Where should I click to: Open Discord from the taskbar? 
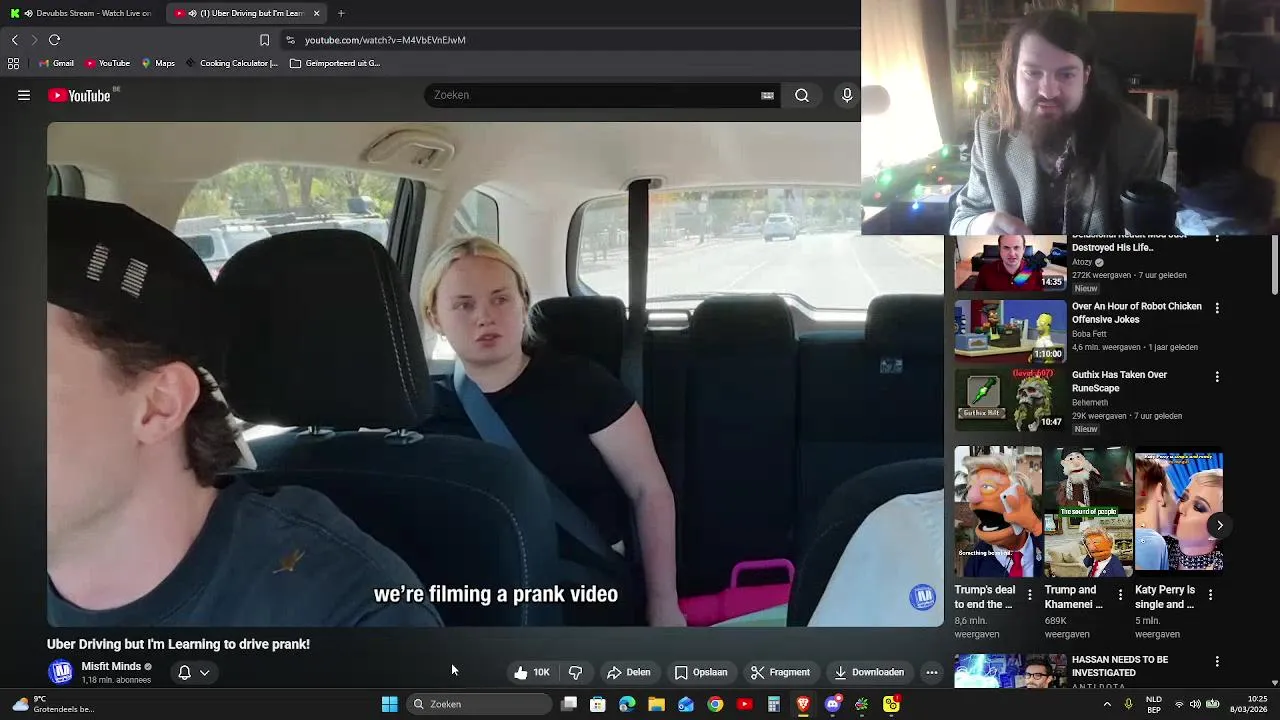click(832, 704)
